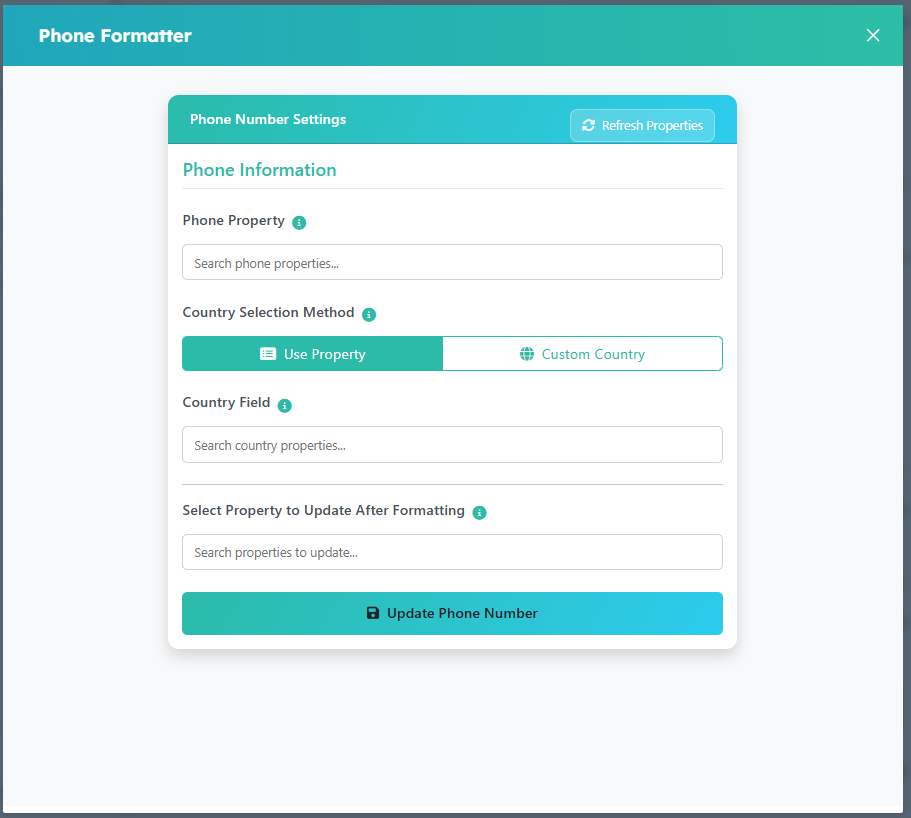This screenshot has width=911, height=818.
Task: Click the floppy disk save icon
Action: (373, 613)
